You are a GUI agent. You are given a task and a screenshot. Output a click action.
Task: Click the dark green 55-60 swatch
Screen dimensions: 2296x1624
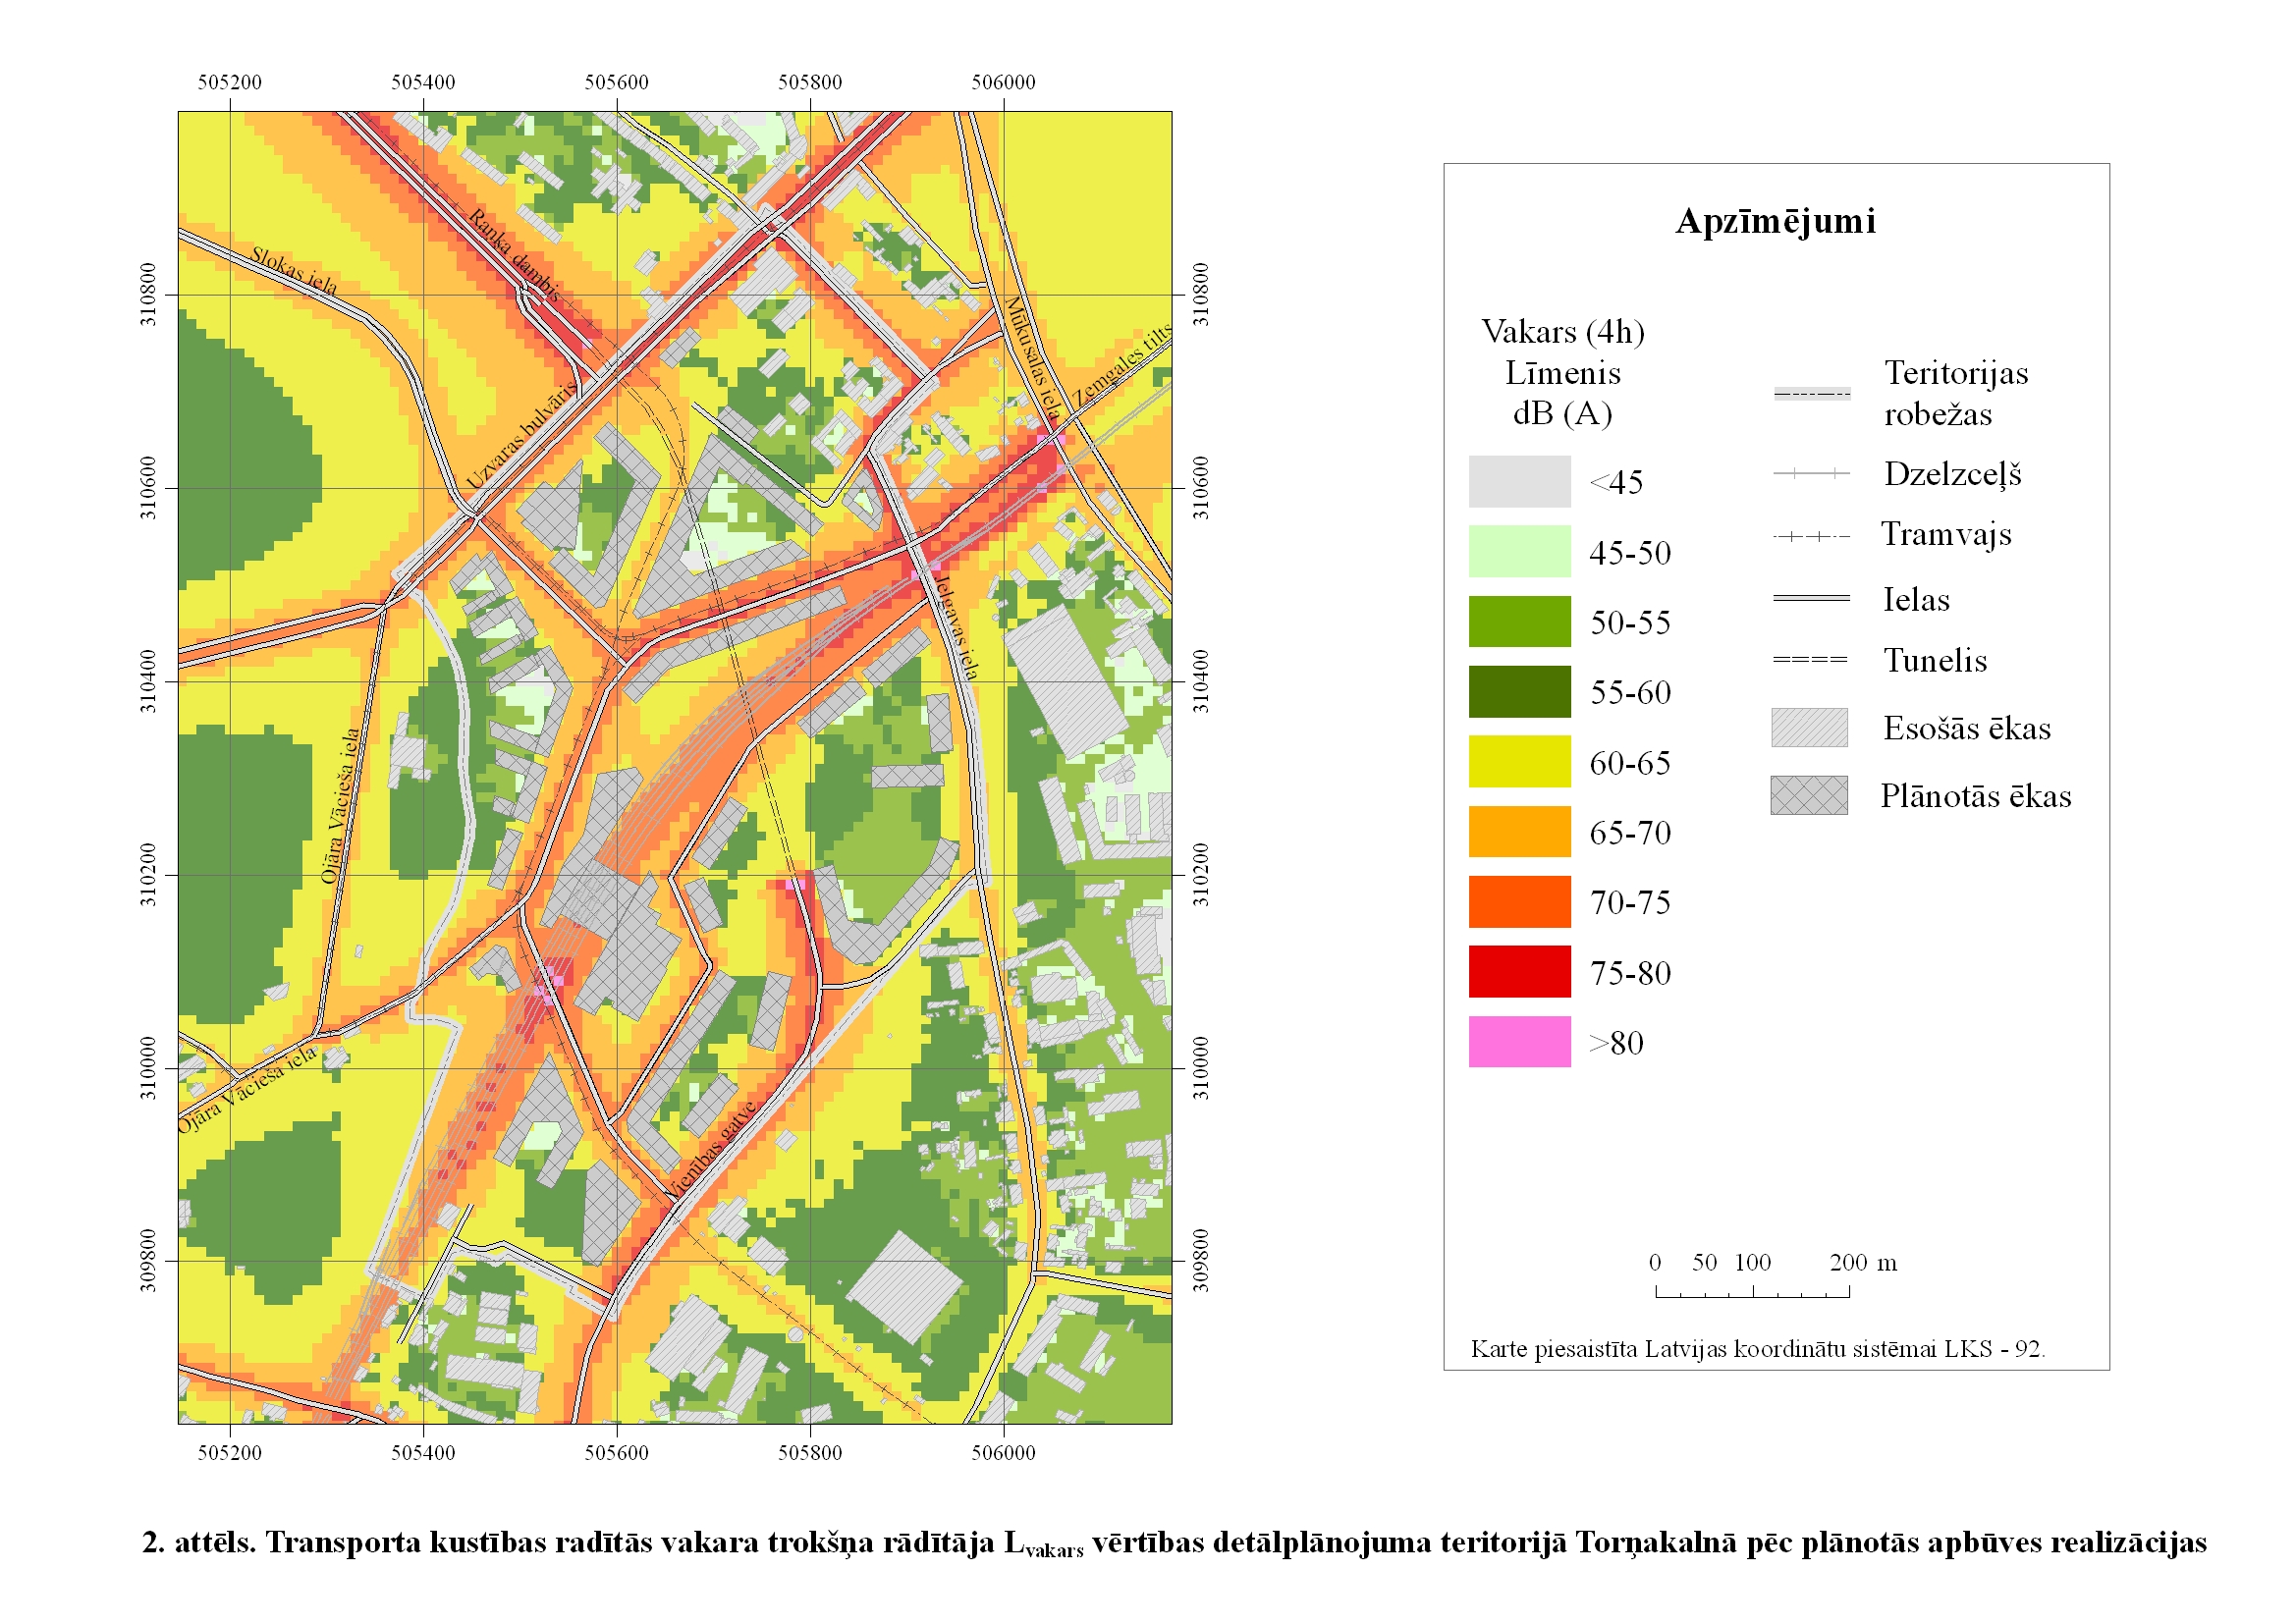tap(1519, 692)
